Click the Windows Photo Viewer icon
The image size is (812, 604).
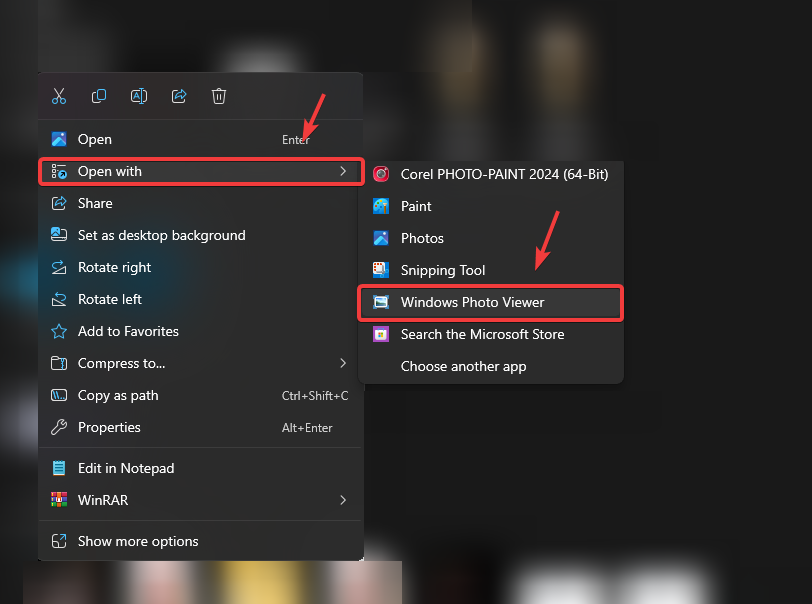click(x=381, y=302)
